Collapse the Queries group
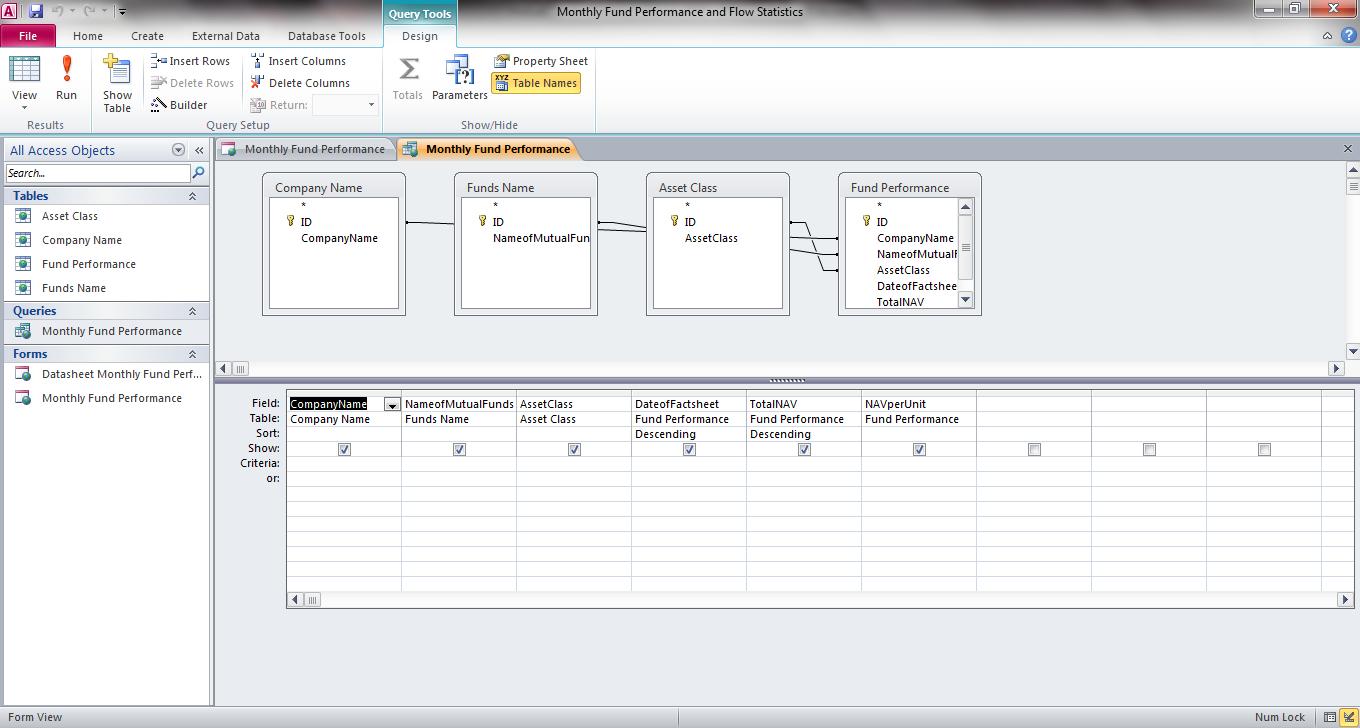The height and width of the screenshot is (728, 1360). pyautogui.click(x=192, y=311)
